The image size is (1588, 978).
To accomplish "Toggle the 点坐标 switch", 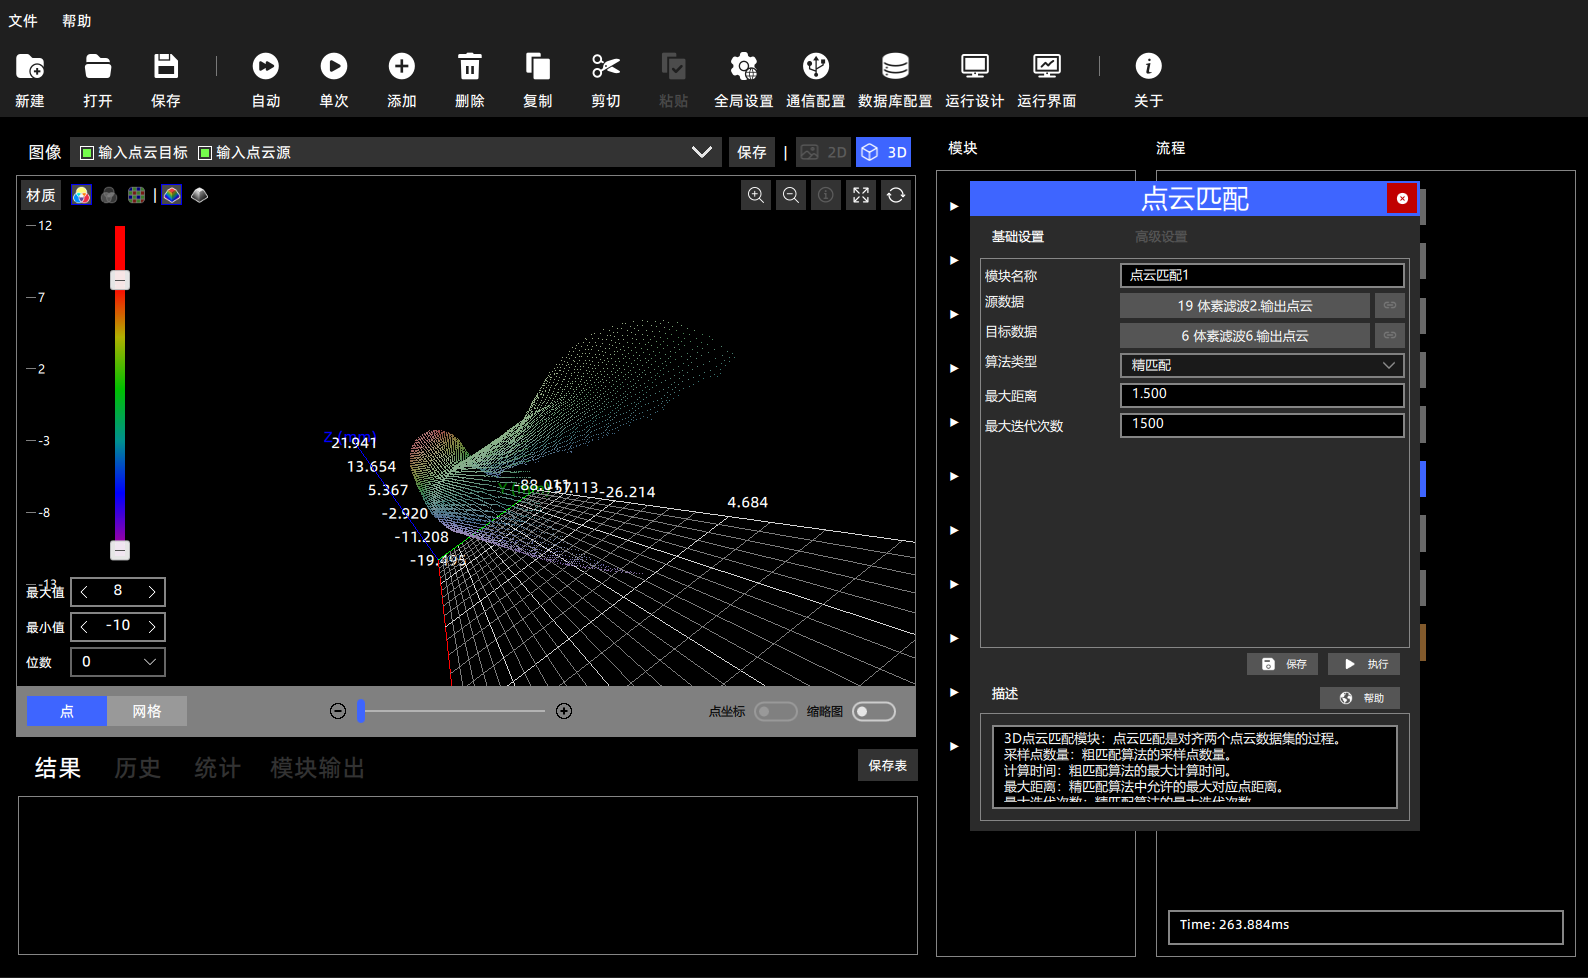I will pyautogui.click(x=776, y=711).
